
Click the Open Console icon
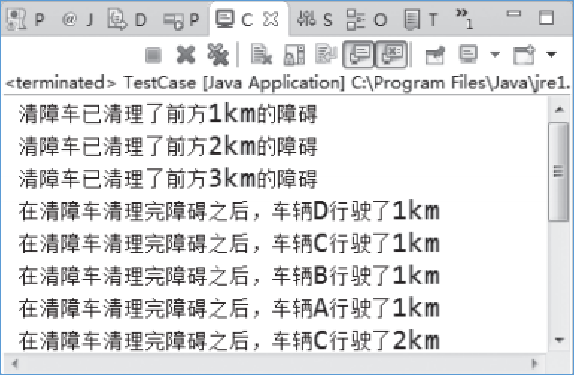[x=524, y=55]
